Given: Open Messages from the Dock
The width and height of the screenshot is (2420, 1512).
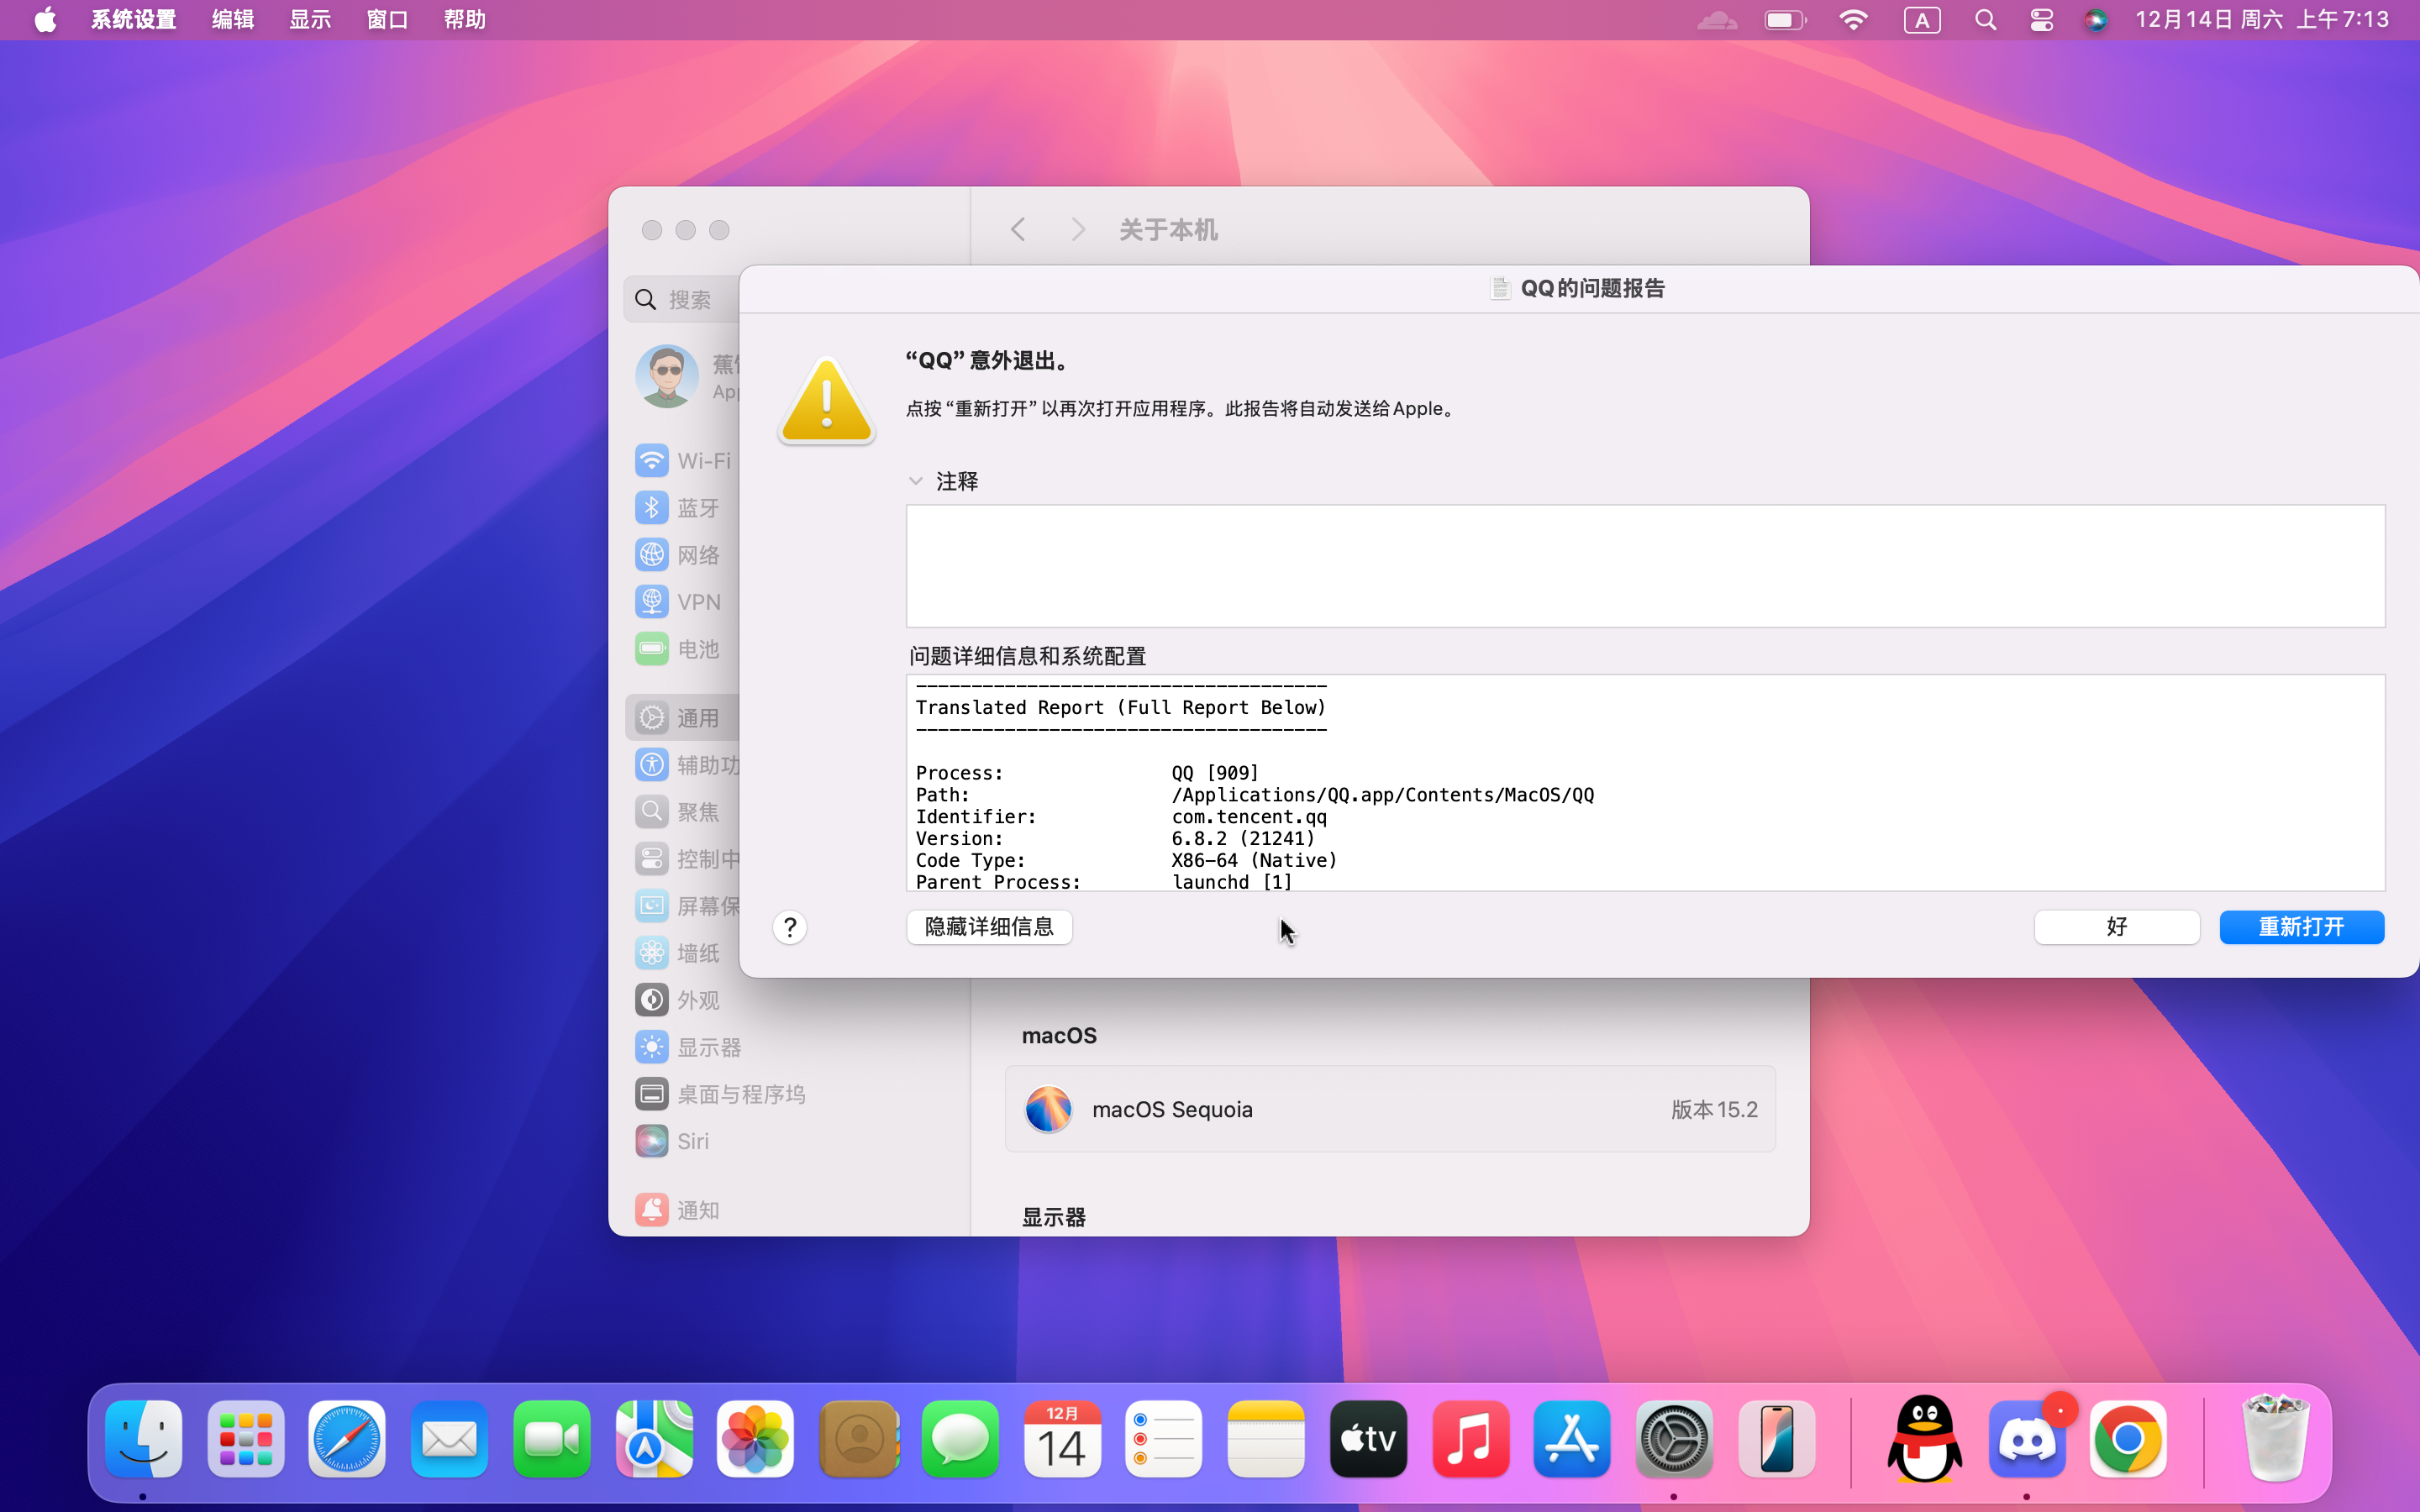Looking at the screenshot, I should (x=960, y=1440).
